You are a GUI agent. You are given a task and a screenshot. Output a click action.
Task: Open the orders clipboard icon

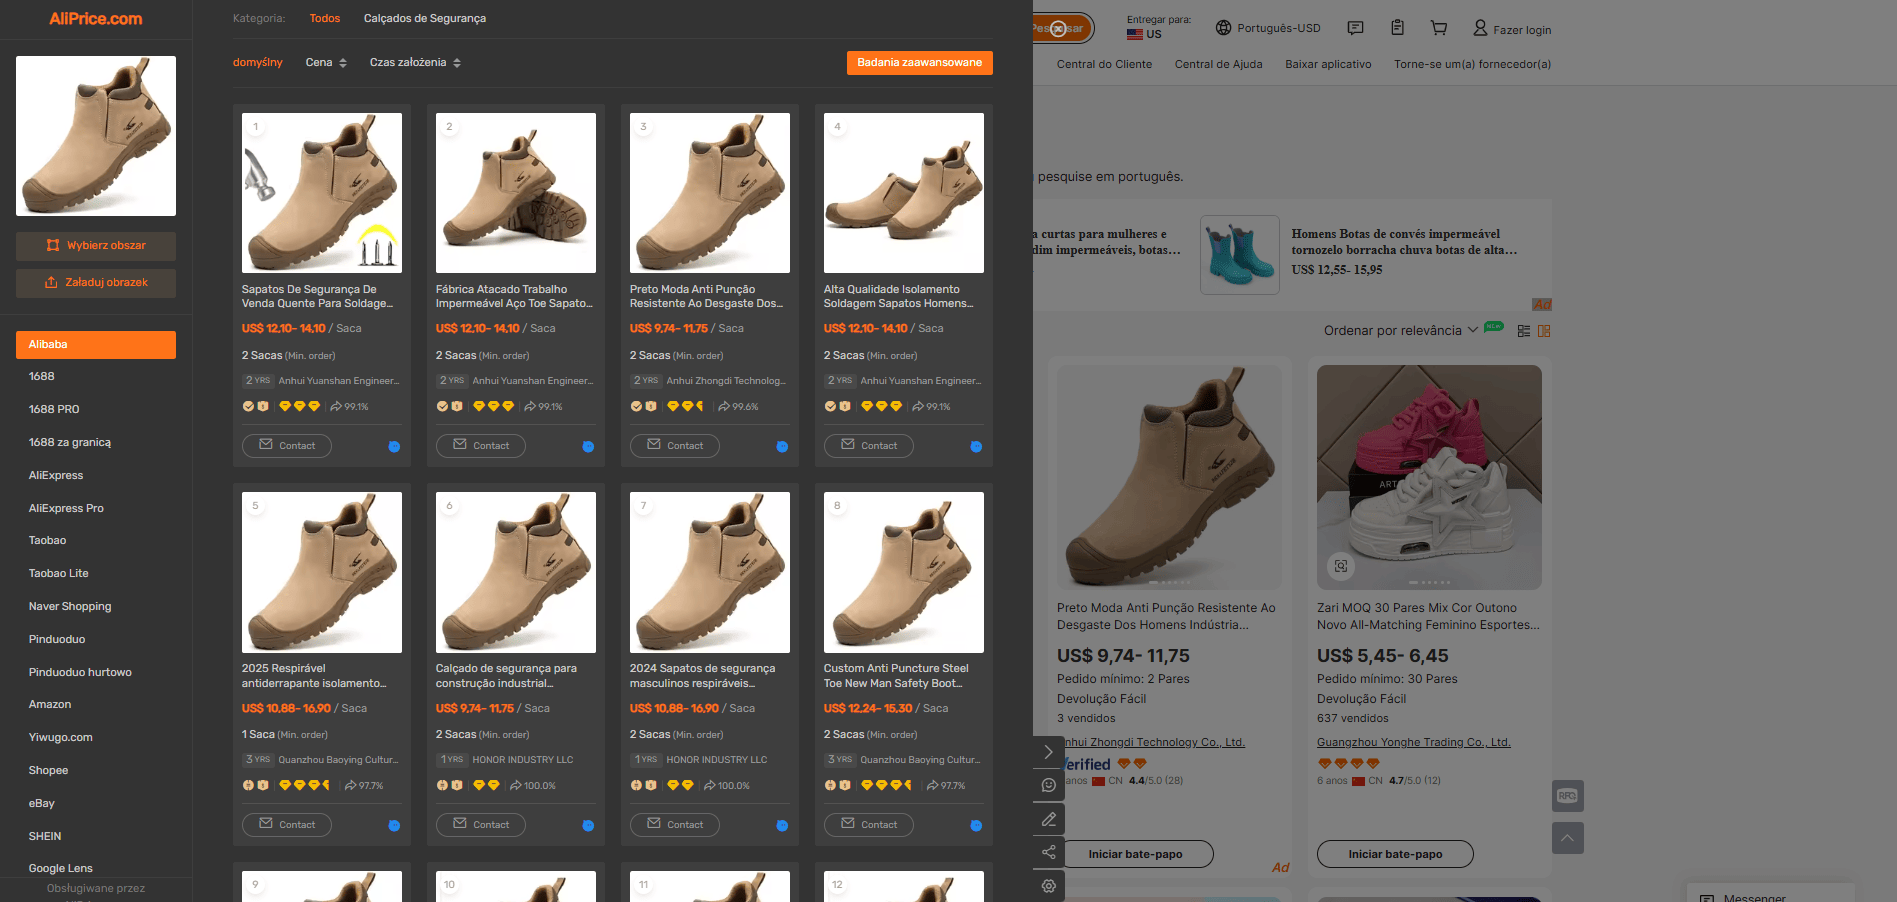(x=1397, y=28)
